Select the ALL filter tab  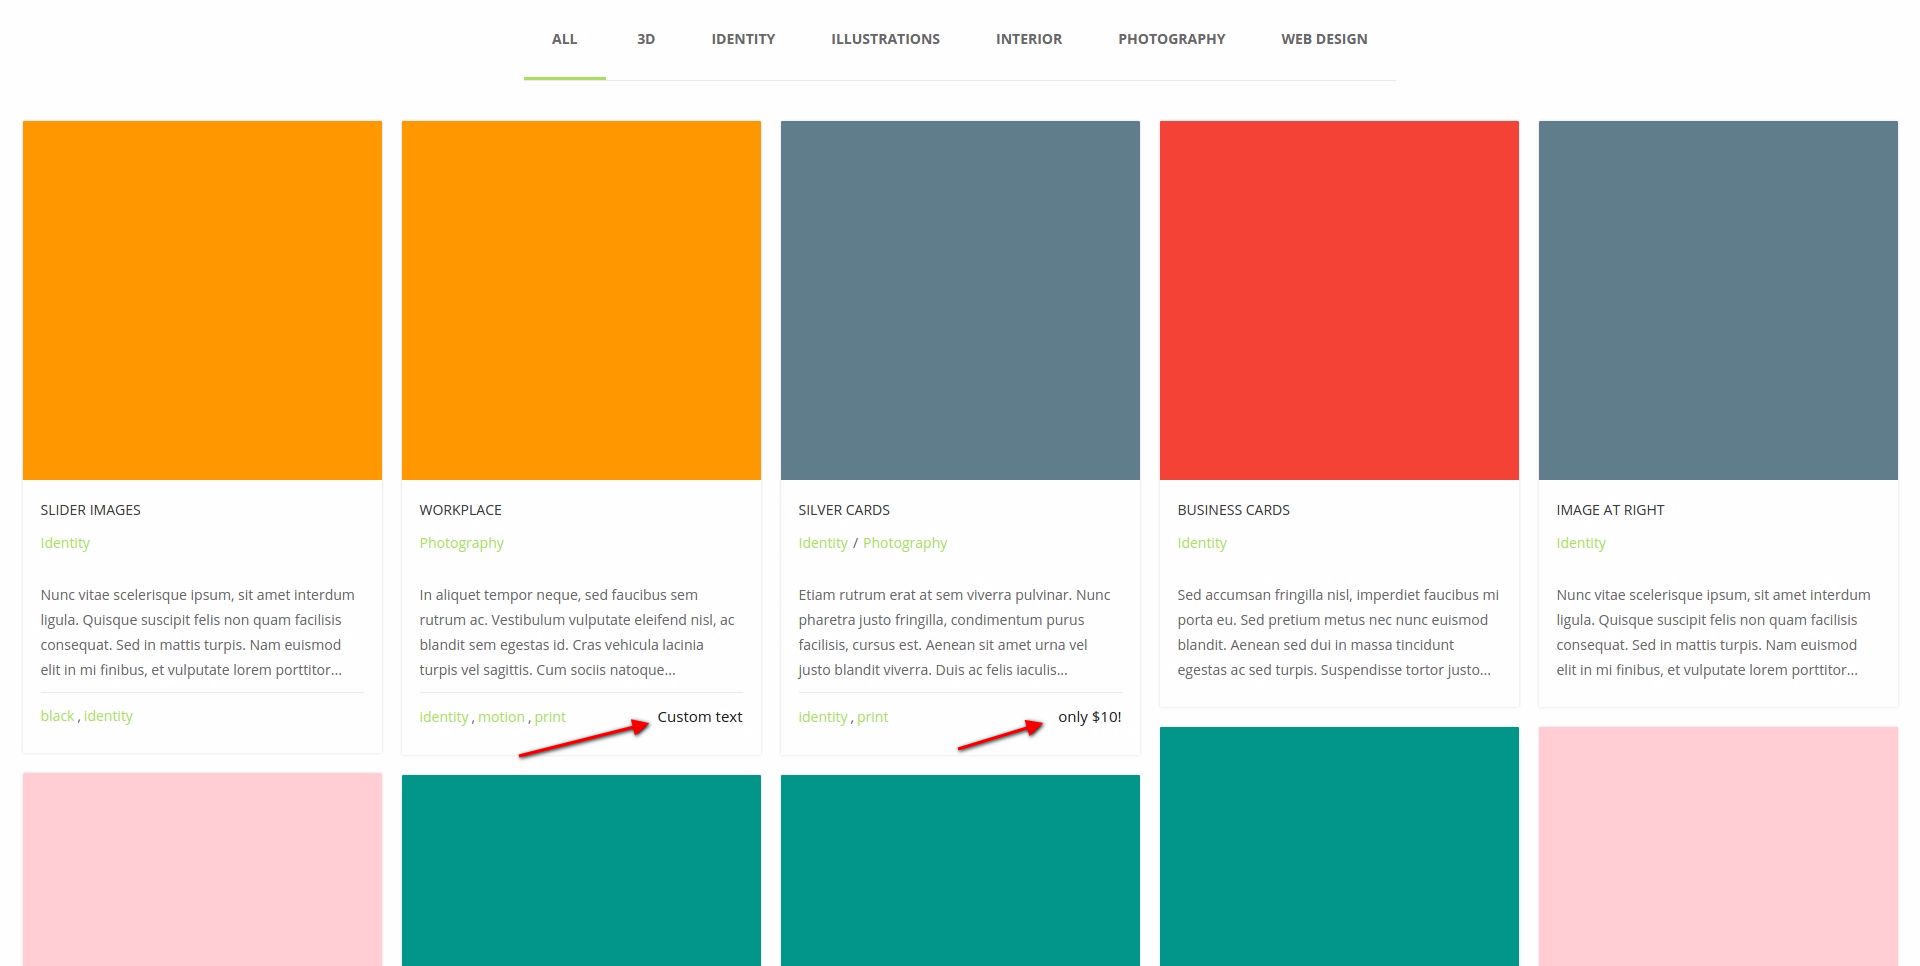point(564,39)
